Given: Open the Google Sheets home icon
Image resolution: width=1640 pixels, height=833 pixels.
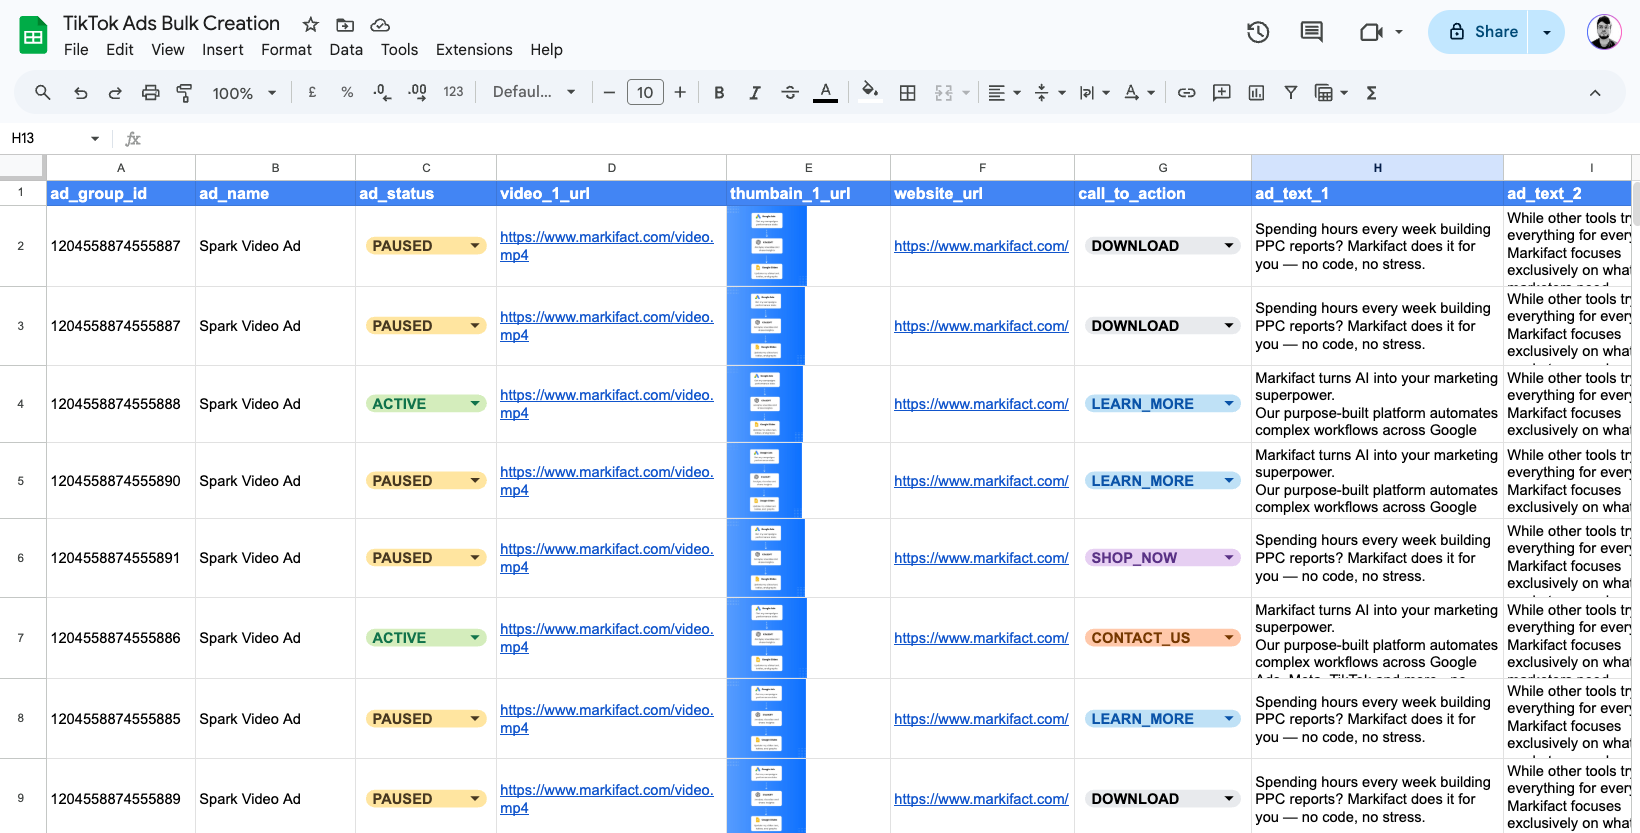Looking at the screenshot, I should click(33, 36).
